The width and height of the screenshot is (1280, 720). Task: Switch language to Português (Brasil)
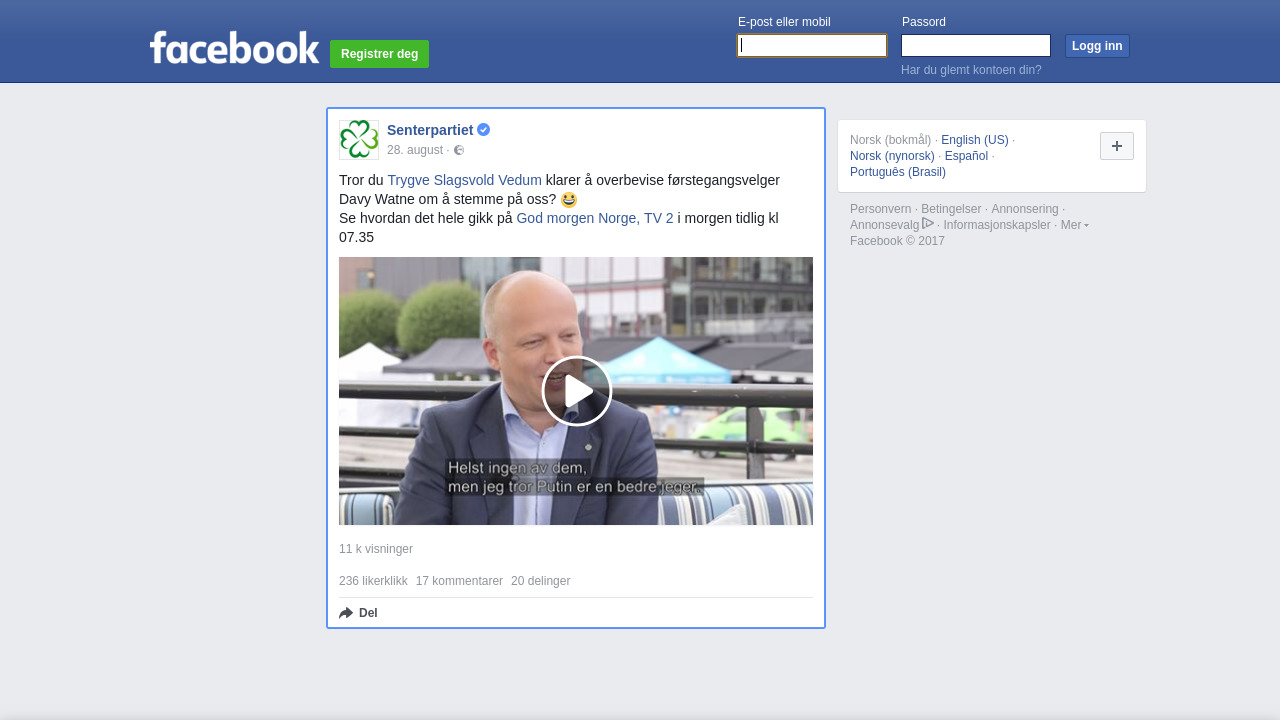pyautogui.click(x=898, y=172)
